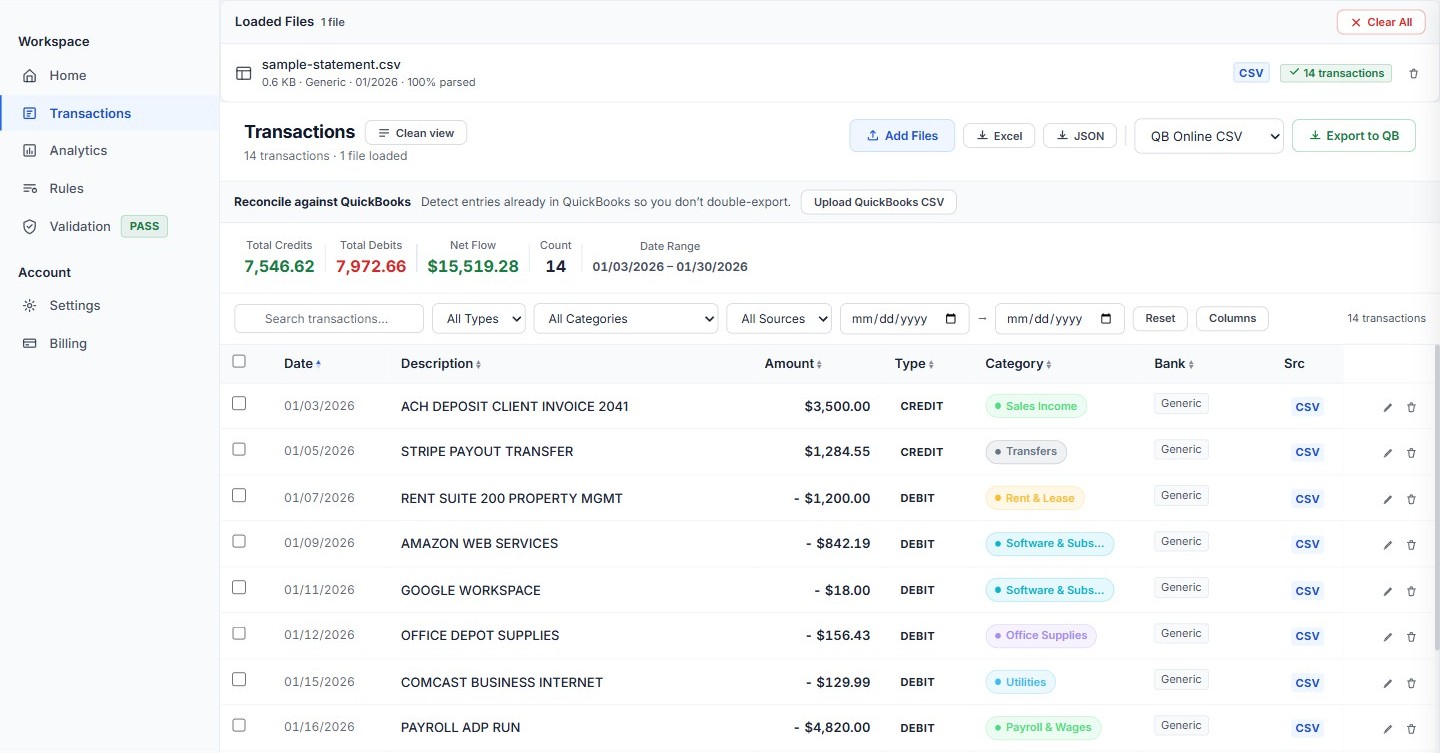Open the All Categories filter dropdown

click(x=626, y=319)
